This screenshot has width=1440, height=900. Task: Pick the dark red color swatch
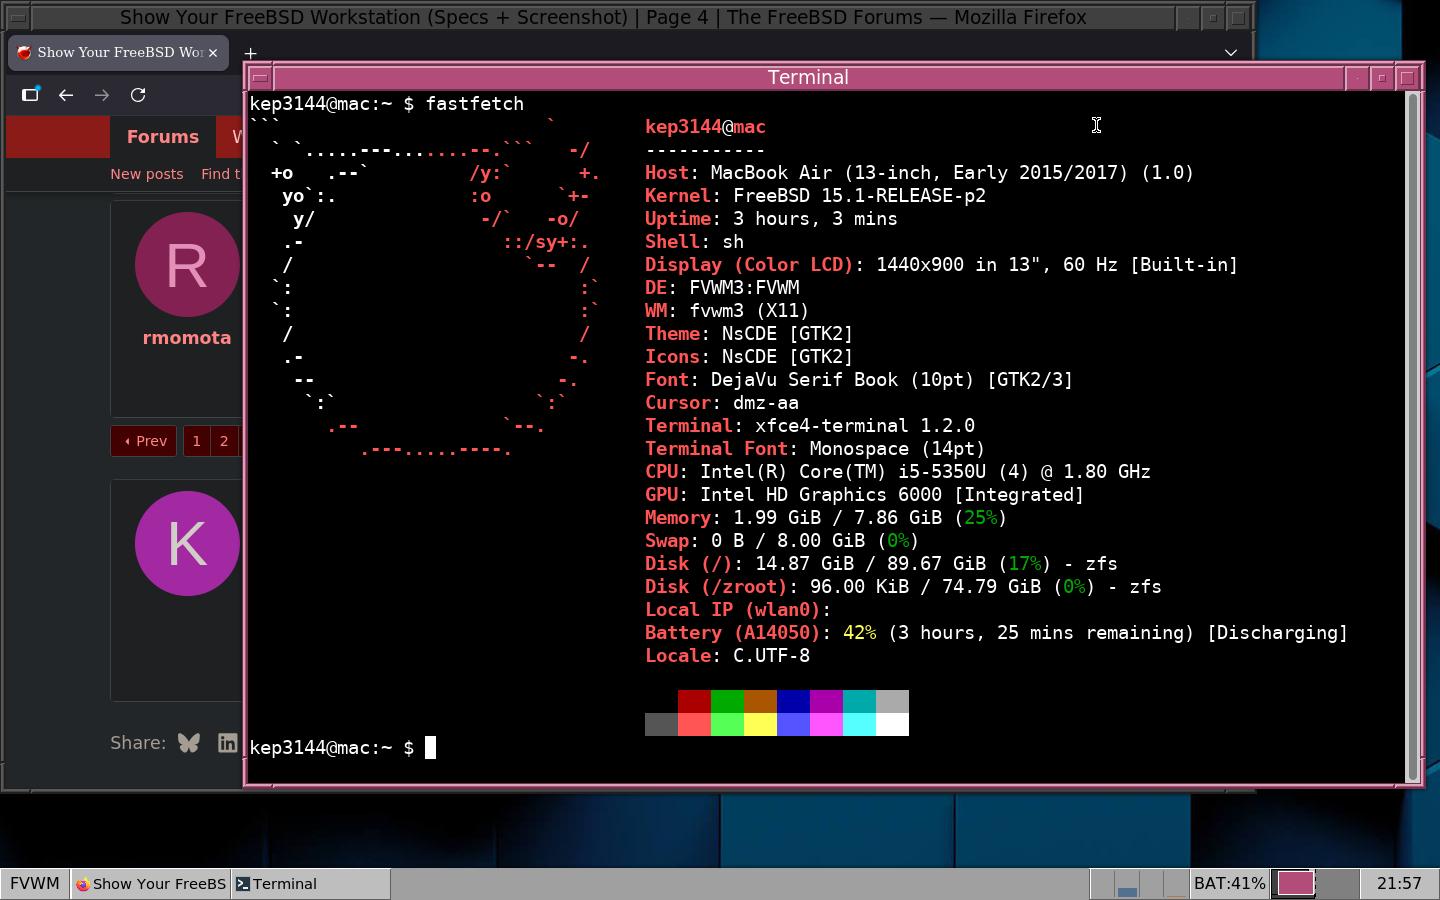coord(694,701)
